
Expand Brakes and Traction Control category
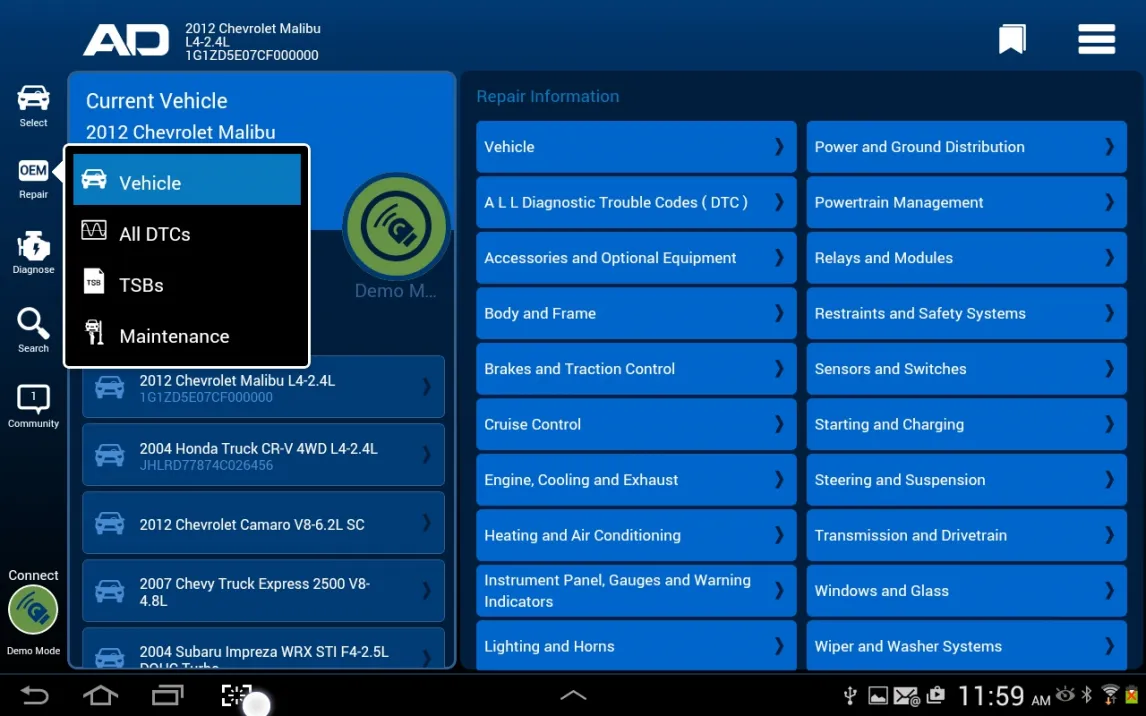click(635, 369)
